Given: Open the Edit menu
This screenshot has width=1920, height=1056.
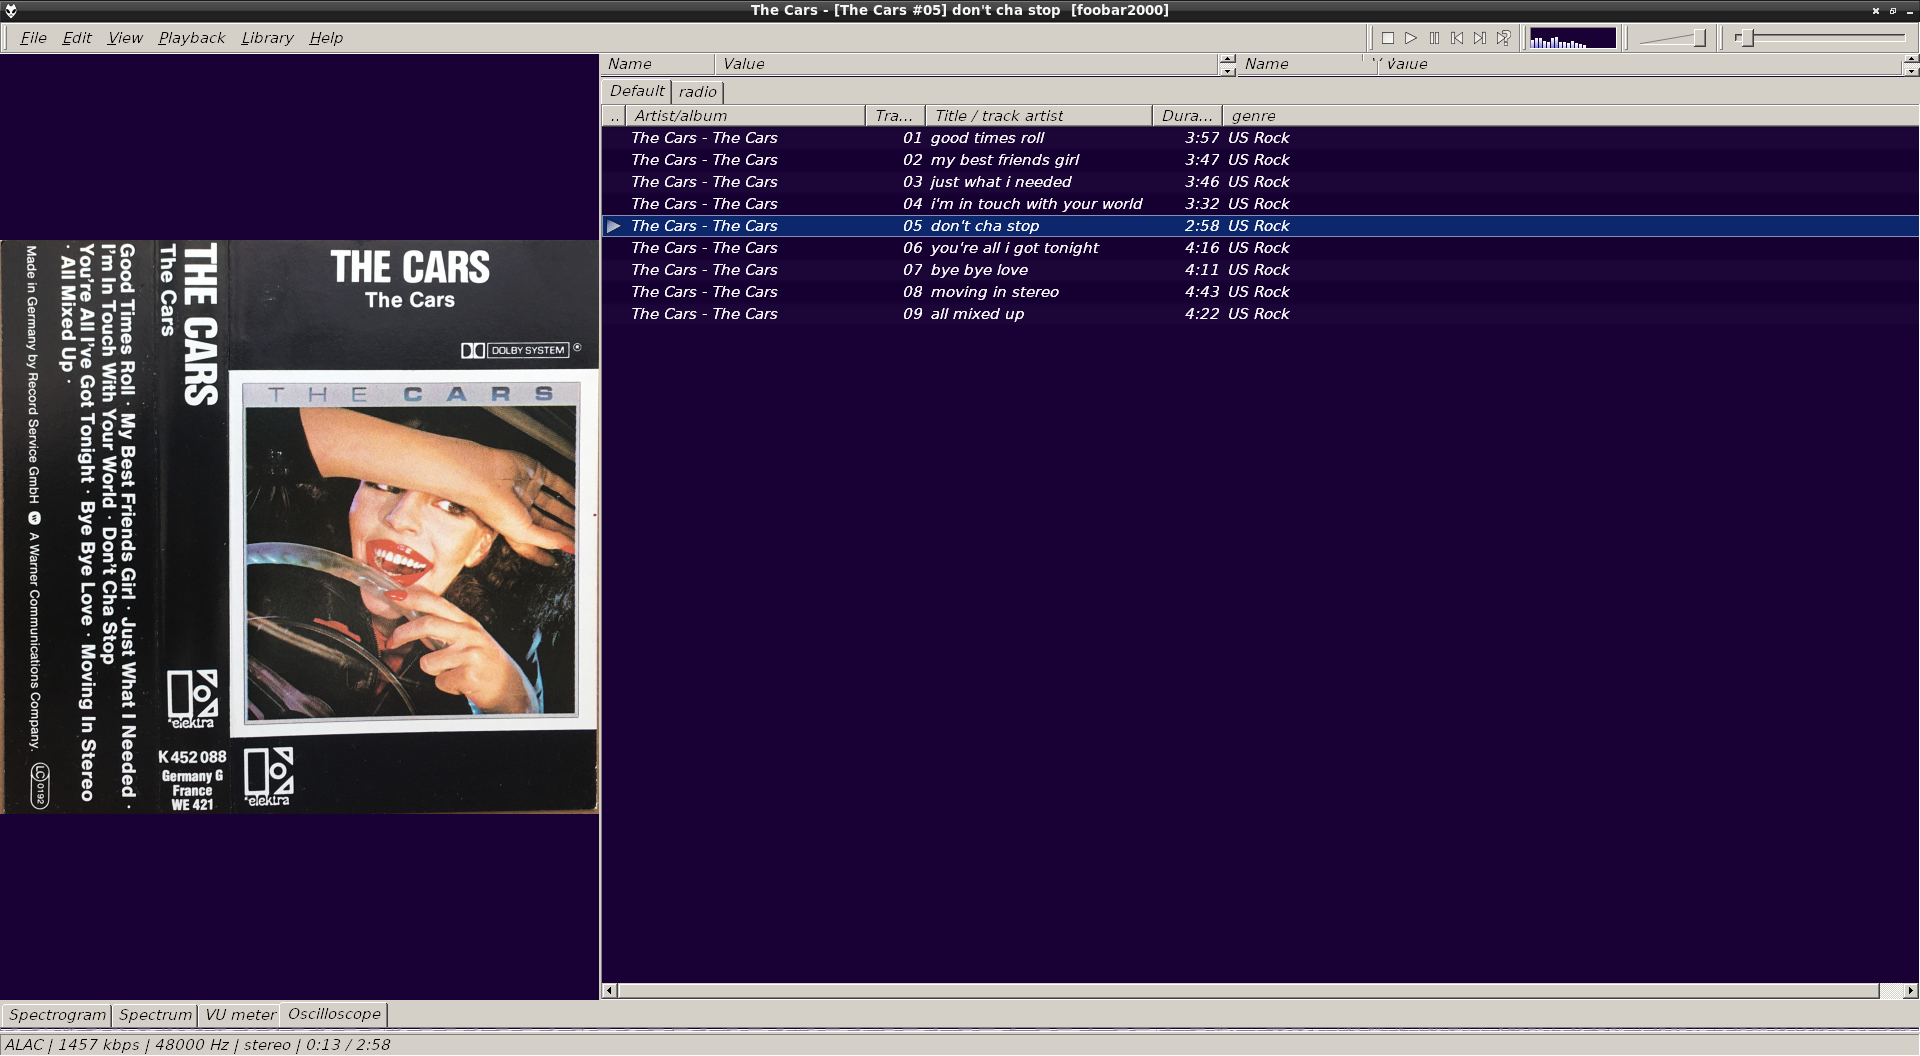Looking at the screenshot, I should point(77,38).
